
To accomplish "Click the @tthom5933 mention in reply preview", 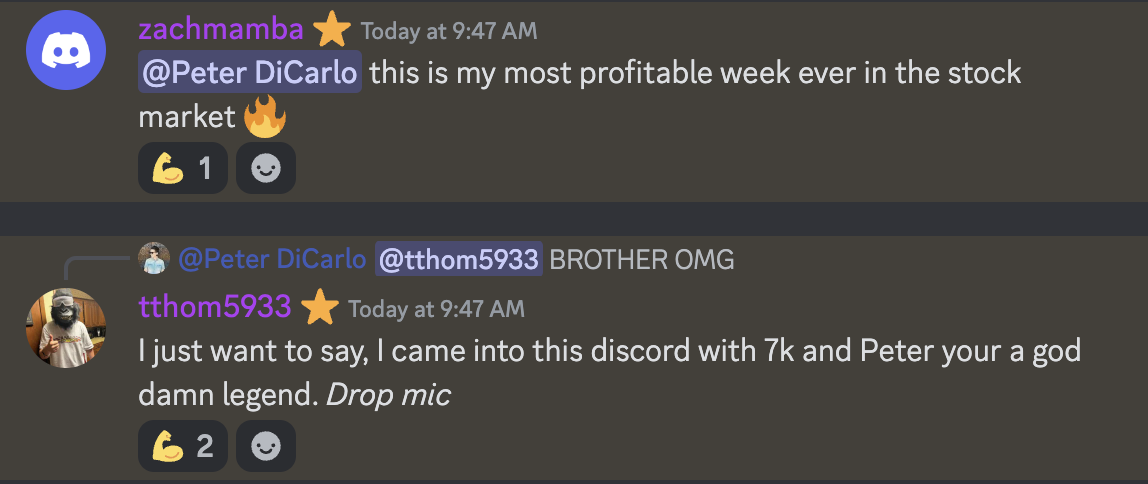I will point(459,258).
